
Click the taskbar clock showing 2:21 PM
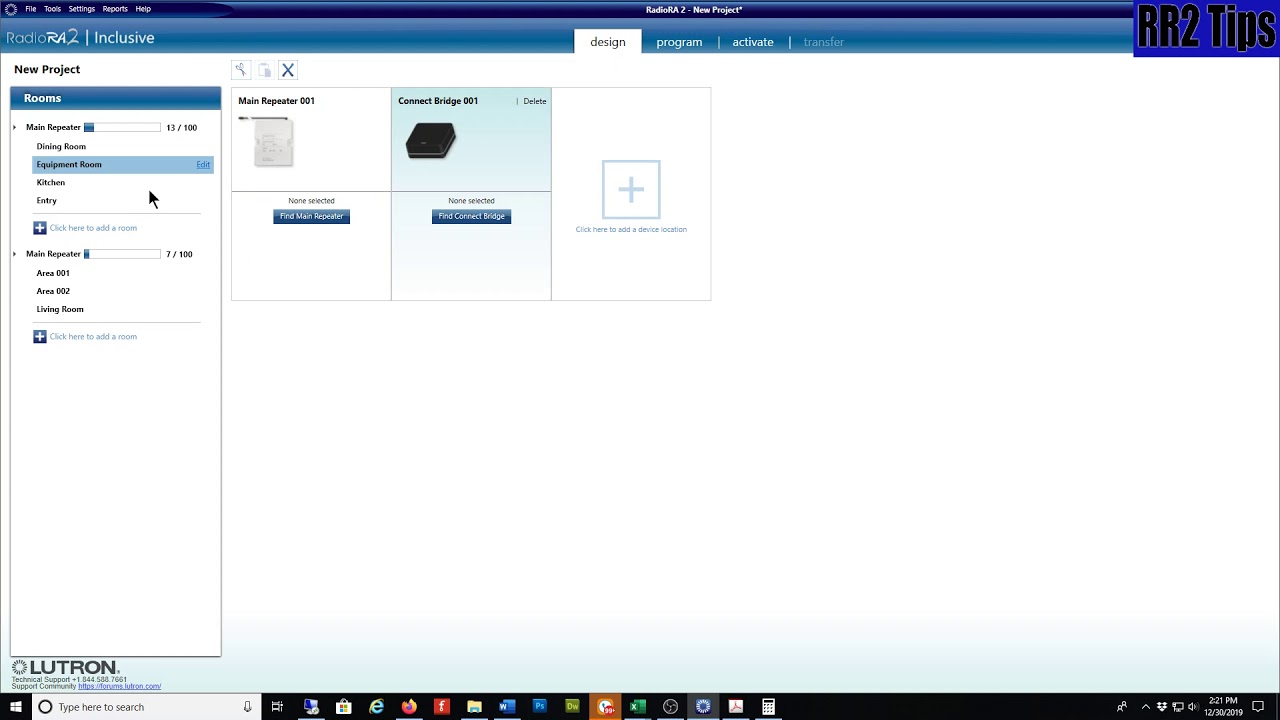pos(1223,707)
